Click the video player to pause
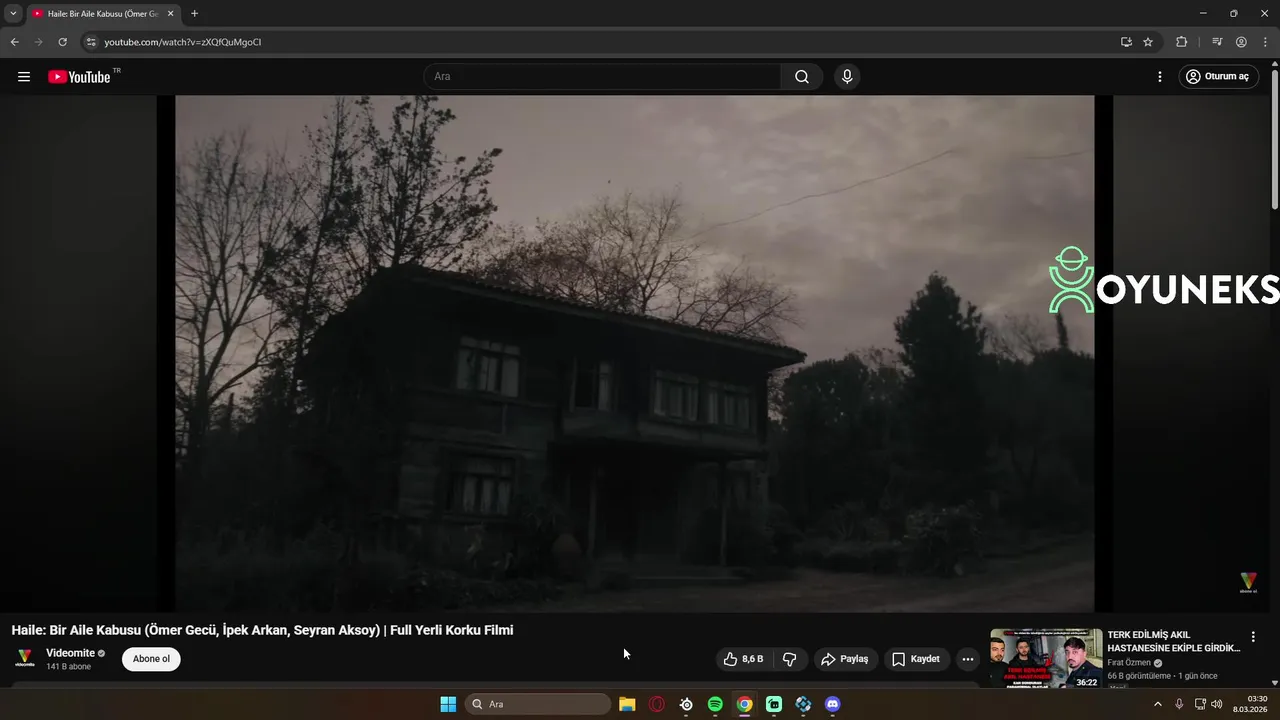1280x720 pixels. 634,353
